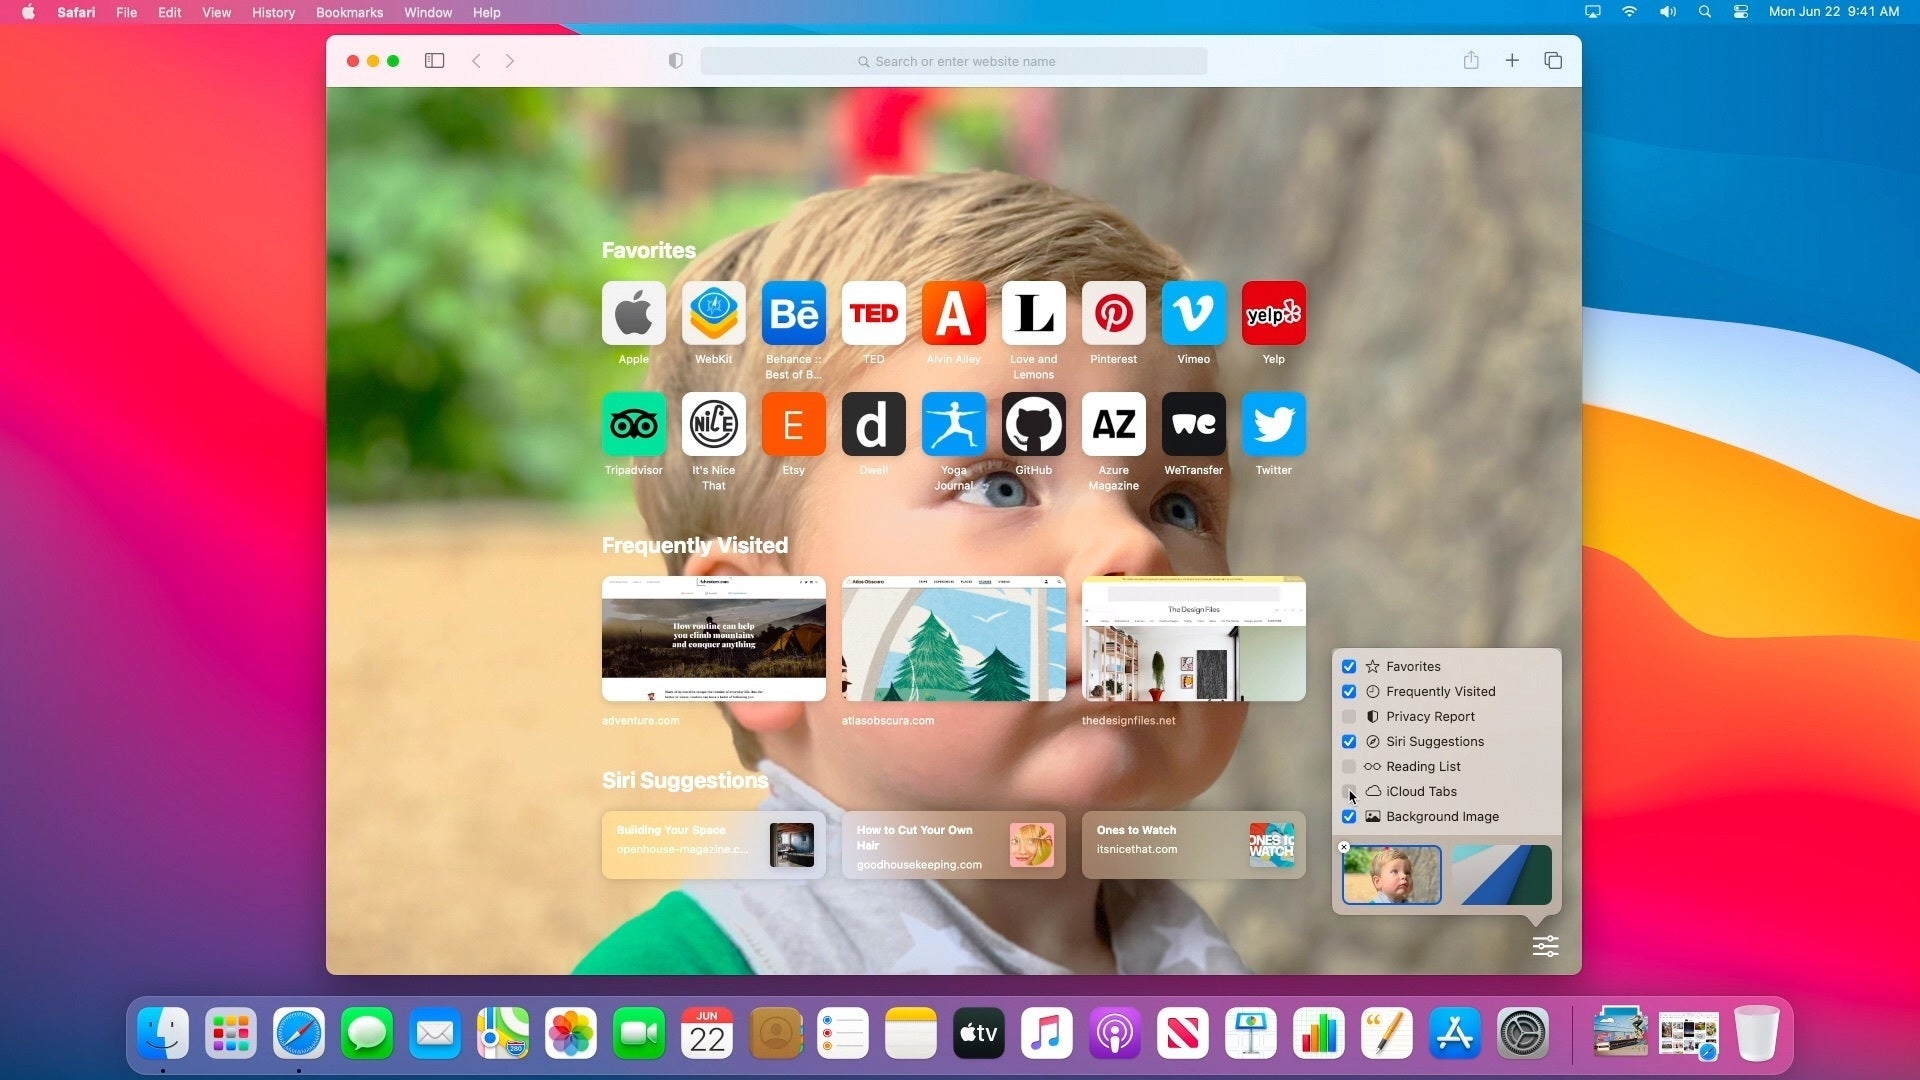This screenshot has height=1080, width=1920.
Task: Click the Yelp favorites icon
Action: [x=1273, y=311]
